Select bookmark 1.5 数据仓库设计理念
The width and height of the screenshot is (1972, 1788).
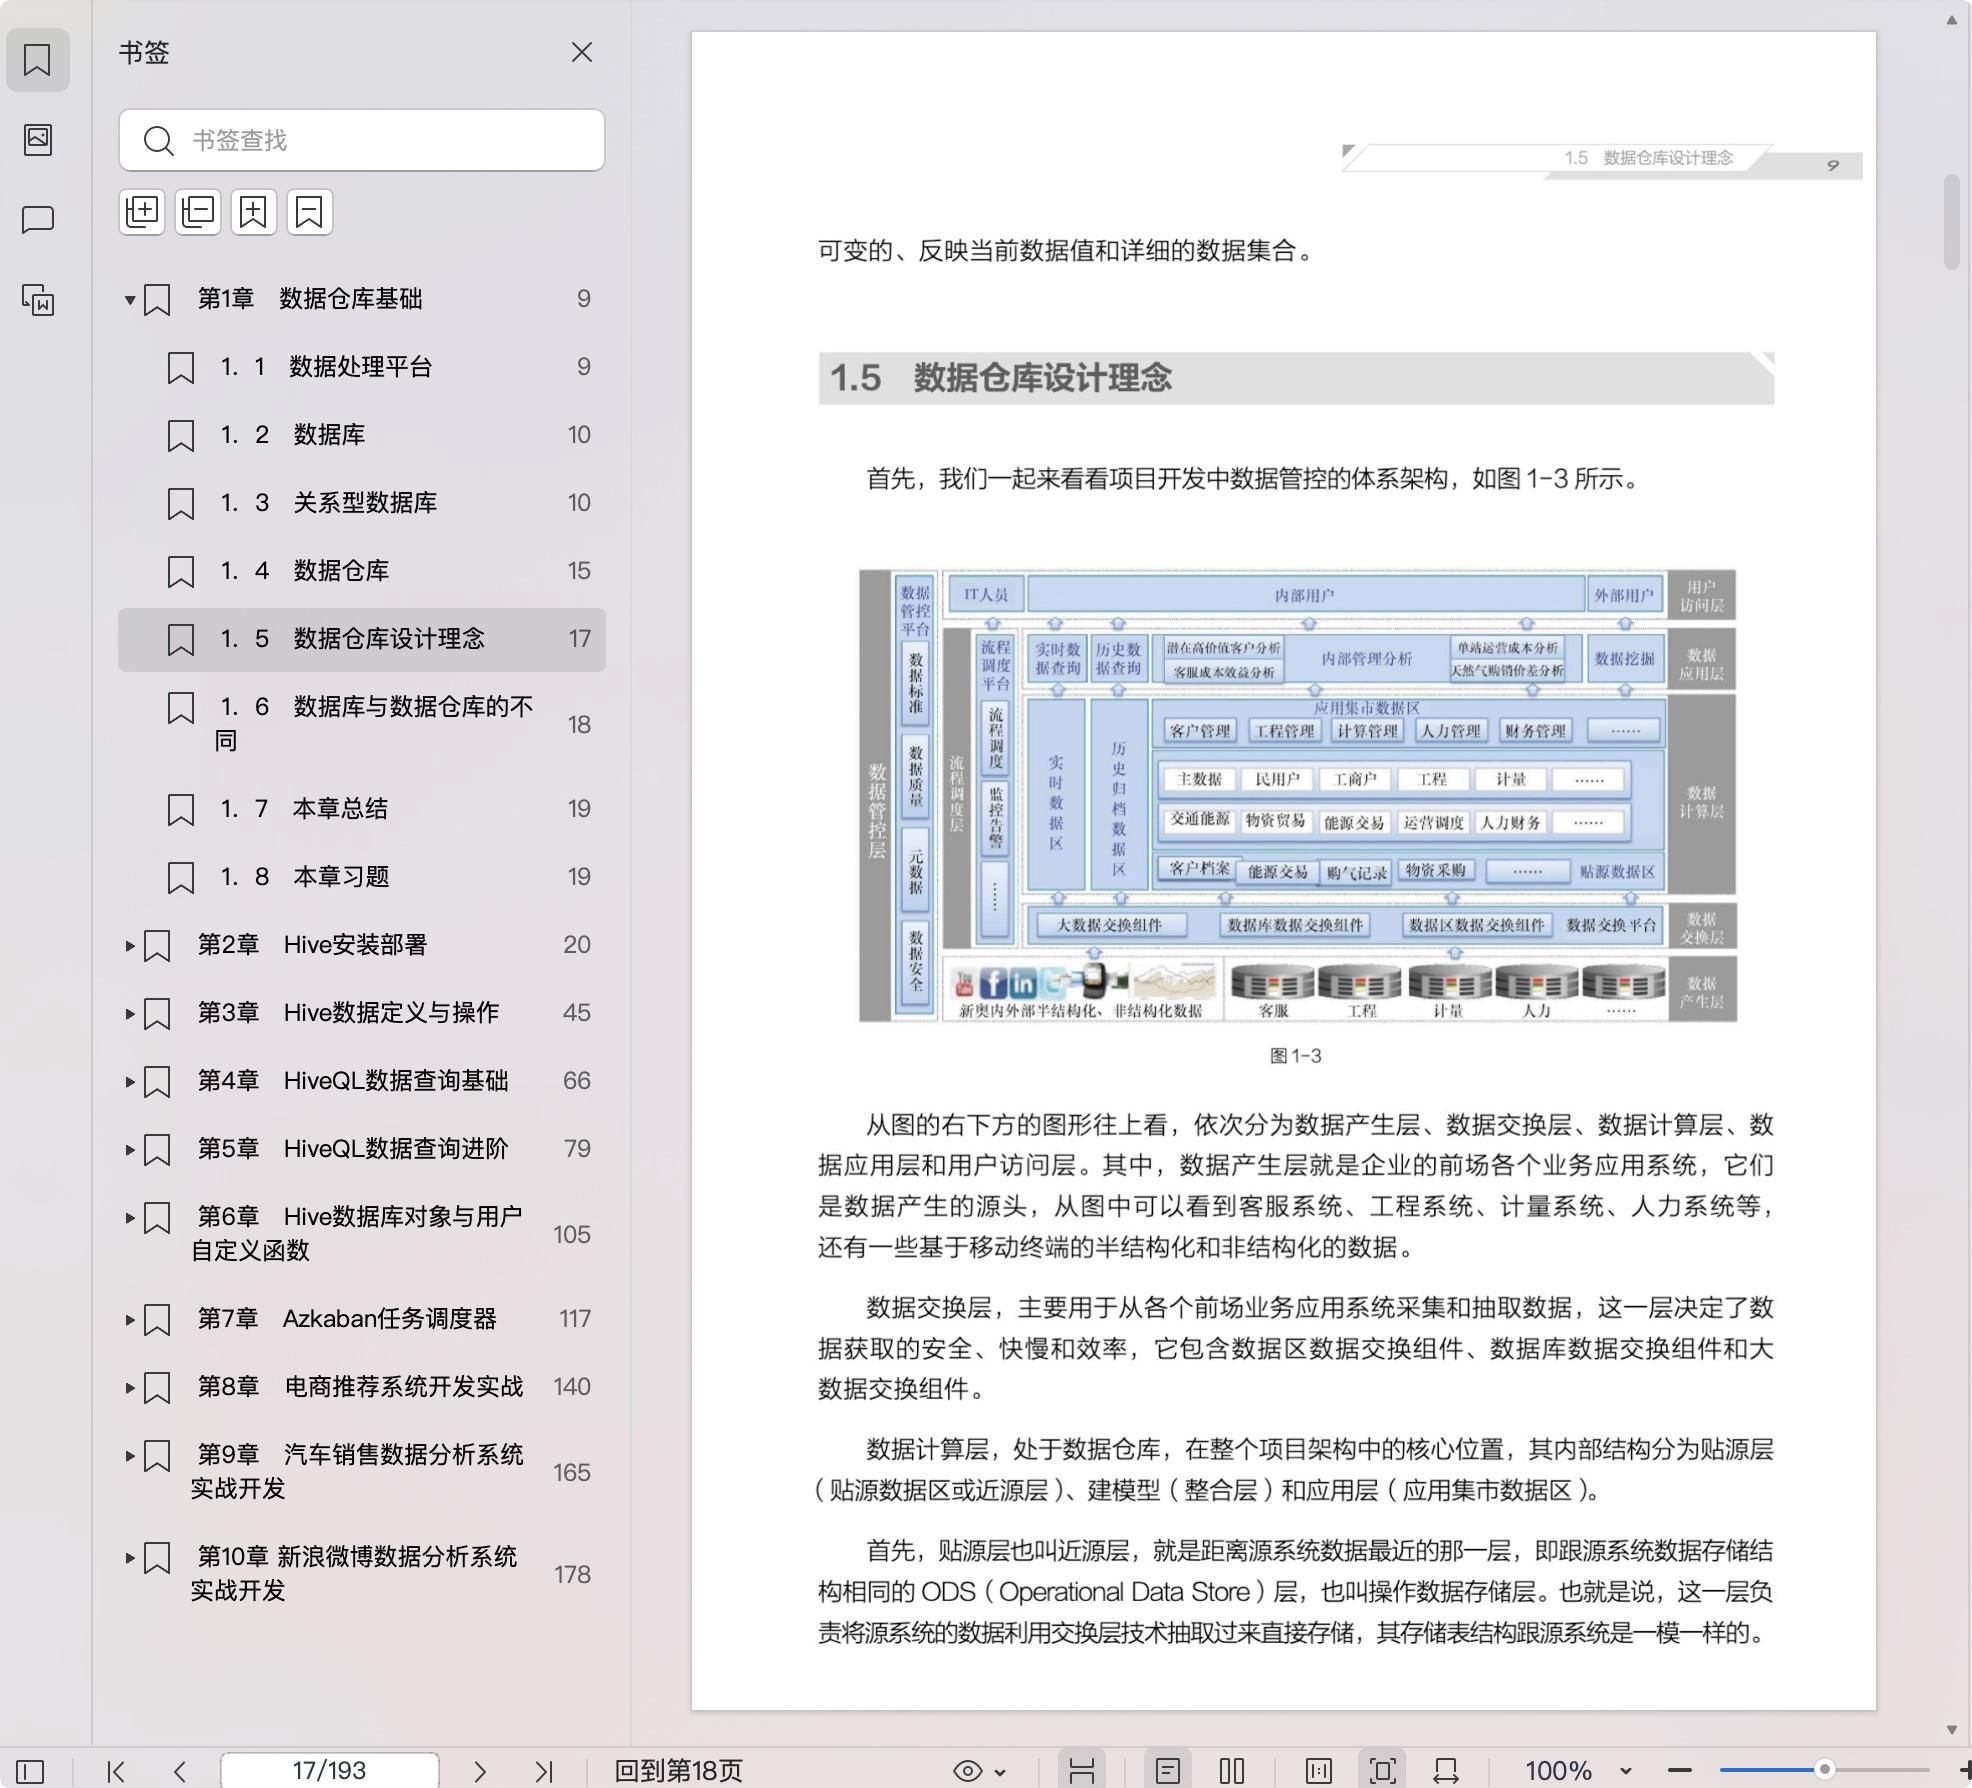(x=362, y=639)
